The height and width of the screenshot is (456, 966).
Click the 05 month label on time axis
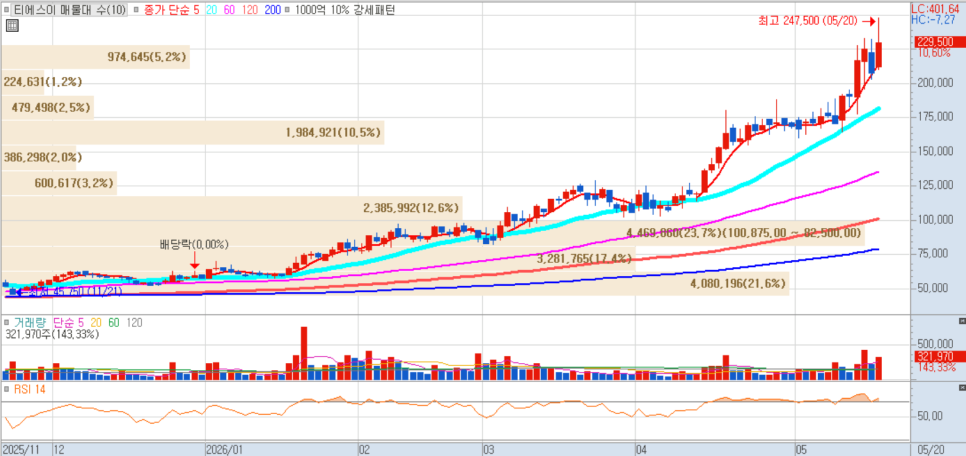click(802, 449)
